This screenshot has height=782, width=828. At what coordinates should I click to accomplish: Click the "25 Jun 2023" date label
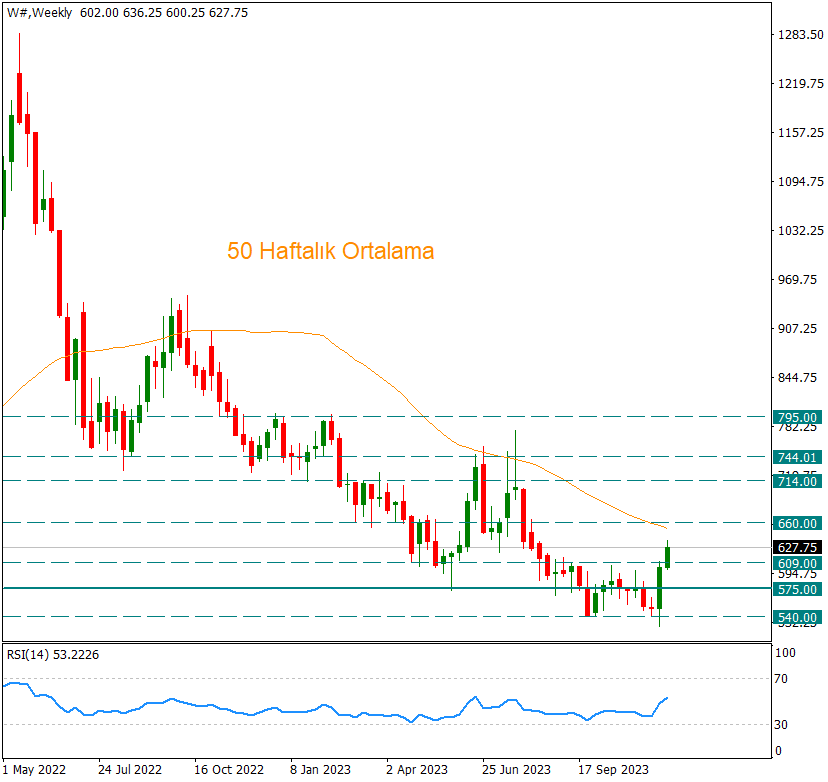tap(516, 770)
